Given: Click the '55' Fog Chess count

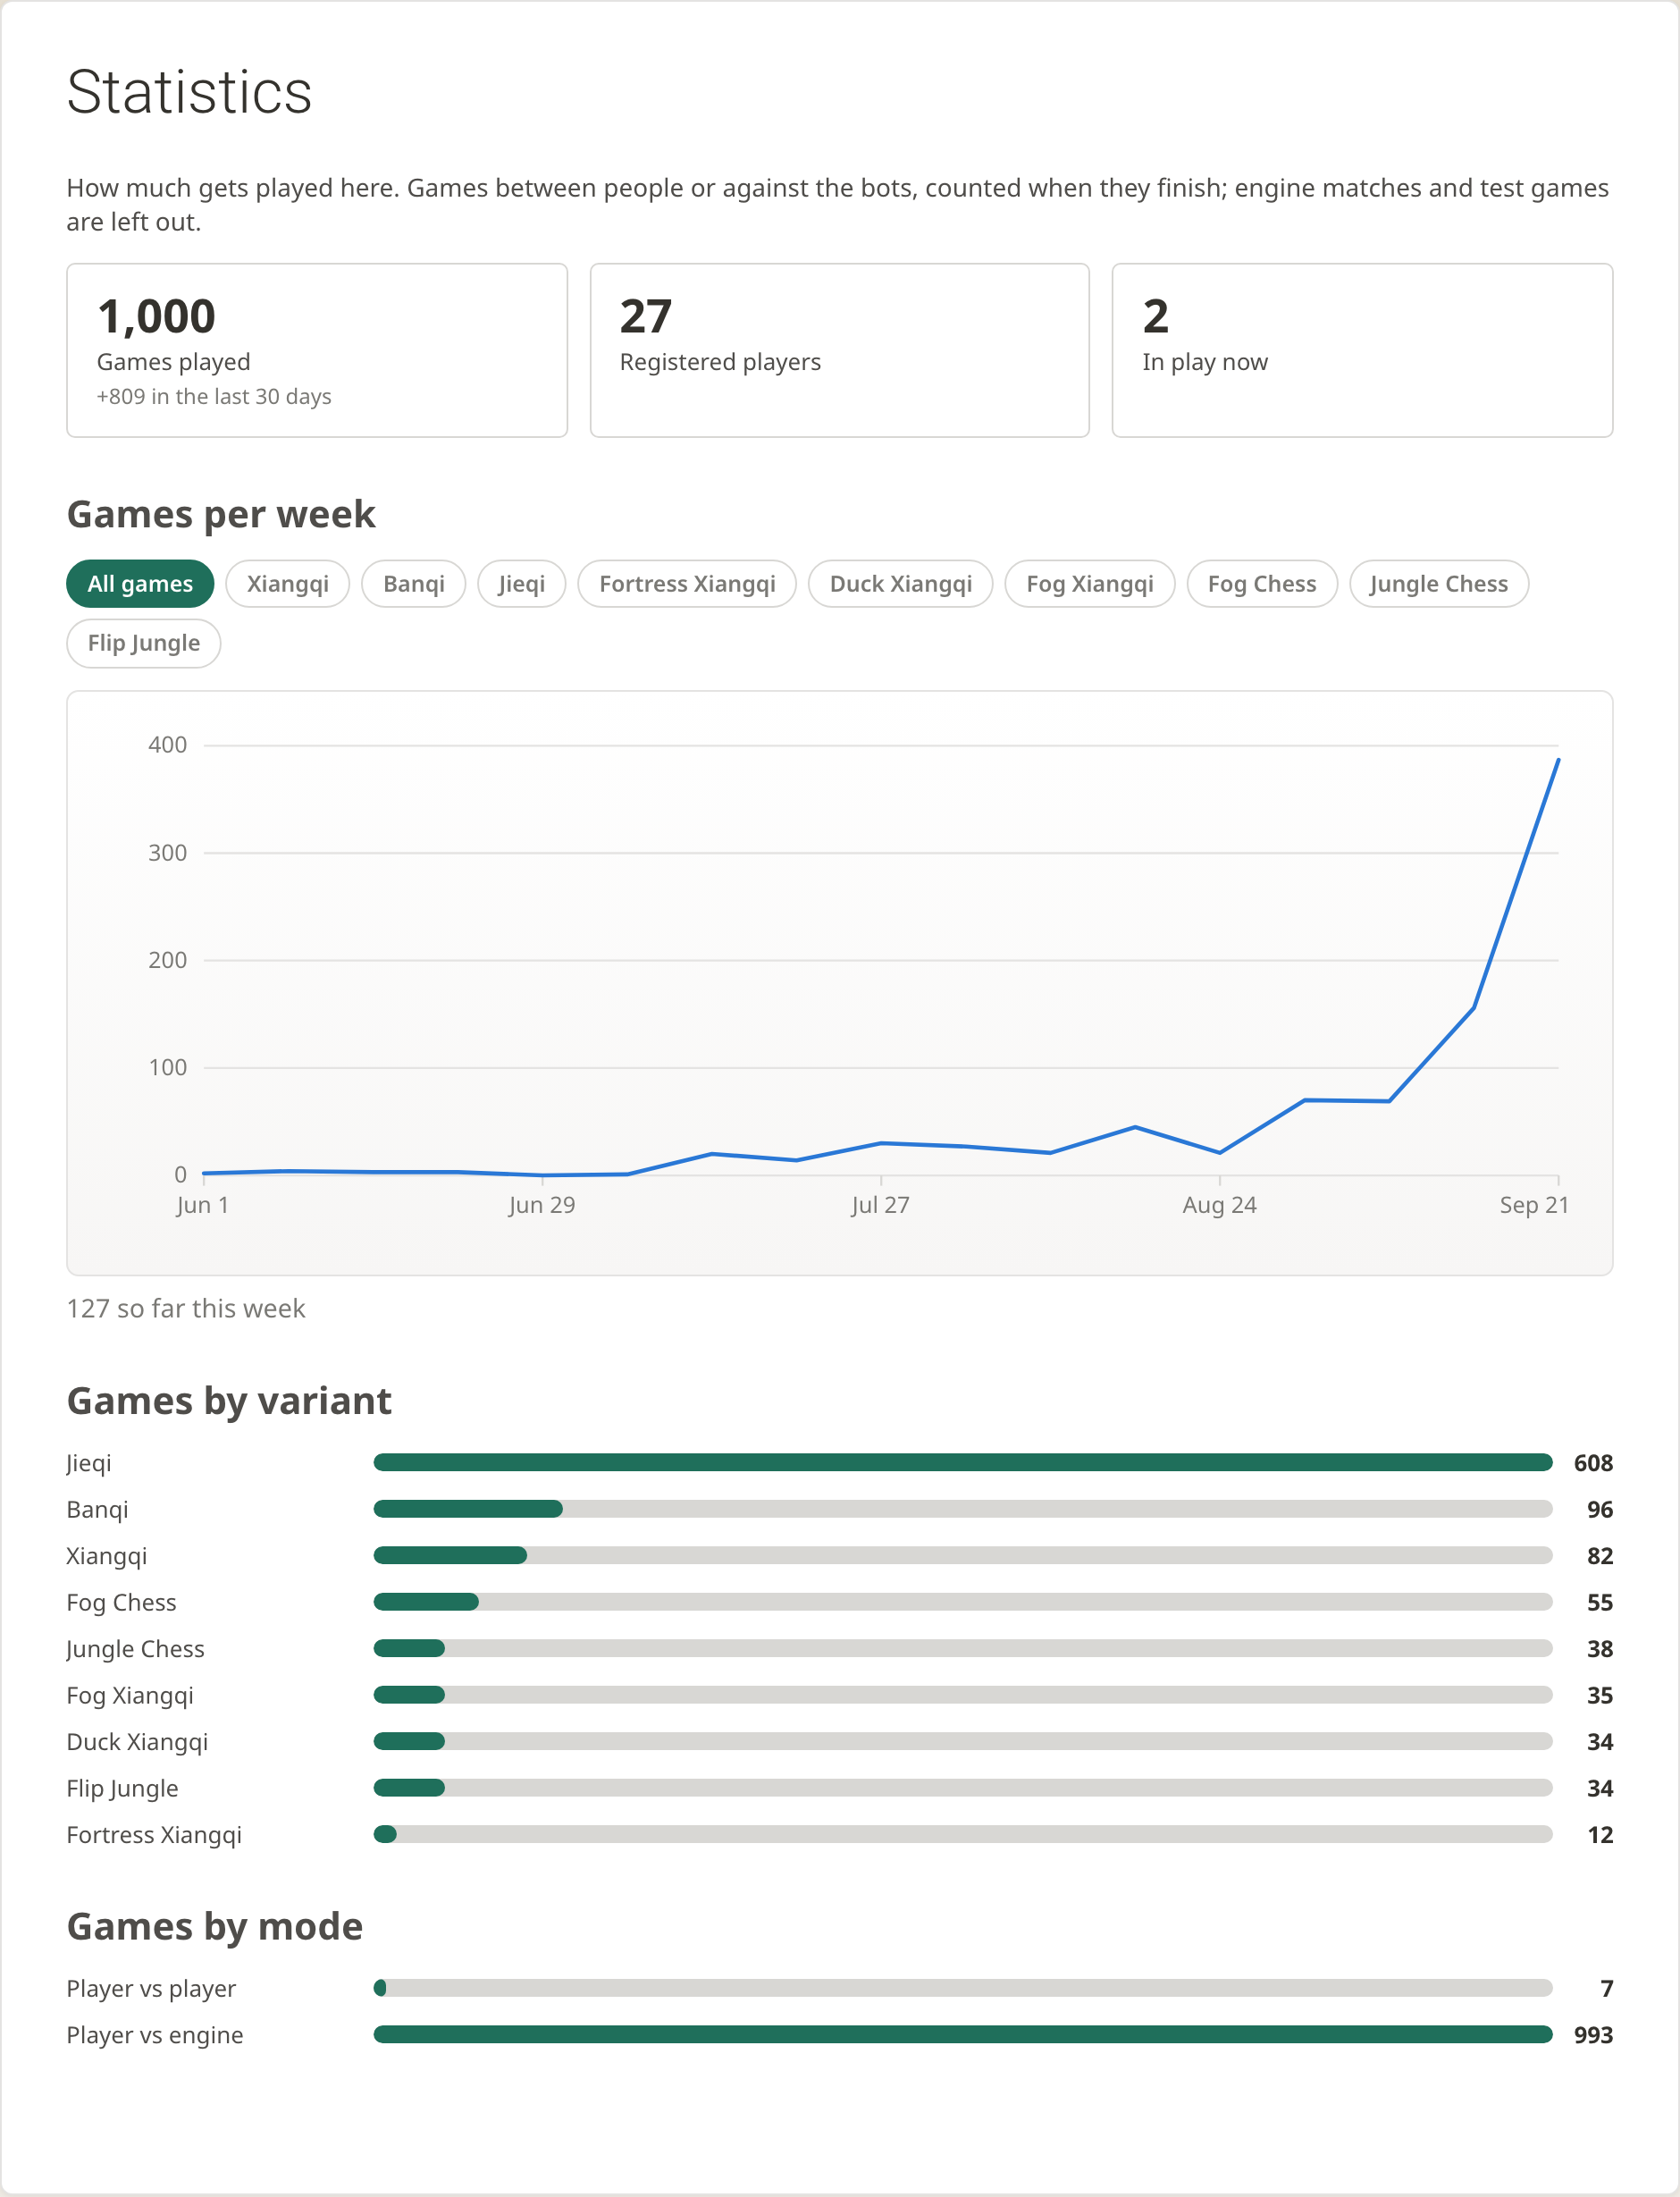Looking at the screenshot, I should point(1600,1602).
